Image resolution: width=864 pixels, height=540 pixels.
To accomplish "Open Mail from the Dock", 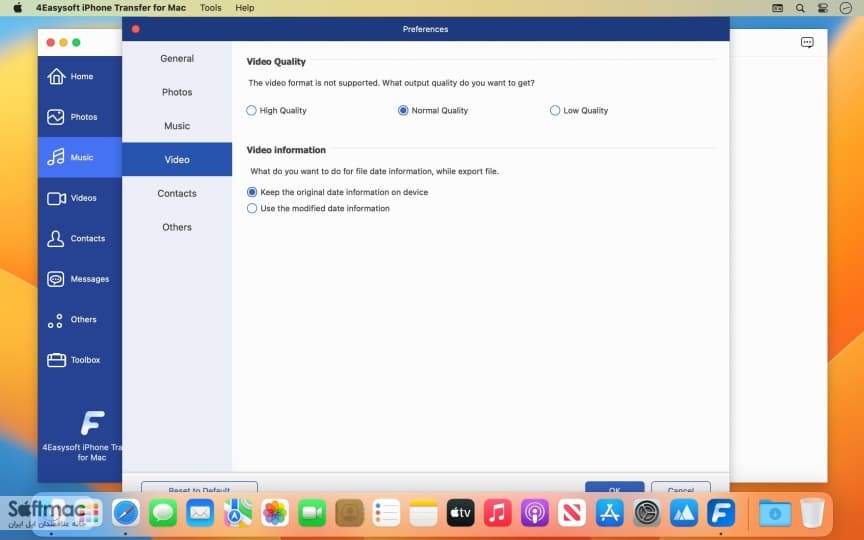I will click(200, 513).
